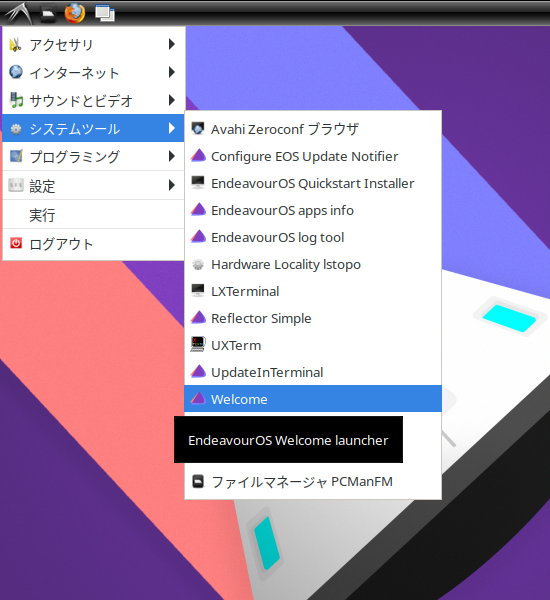Expand the 設定 submenu arrow
The width and height of the screenshot is (550, 600).
point(172,185)
